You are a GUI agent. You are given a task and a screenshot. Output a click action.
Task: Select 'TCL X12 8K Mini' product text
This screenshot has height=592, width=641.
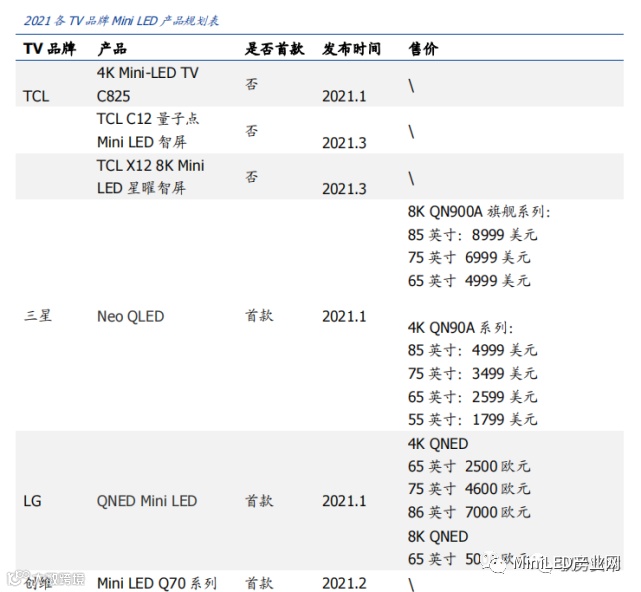tap(150, 166)
